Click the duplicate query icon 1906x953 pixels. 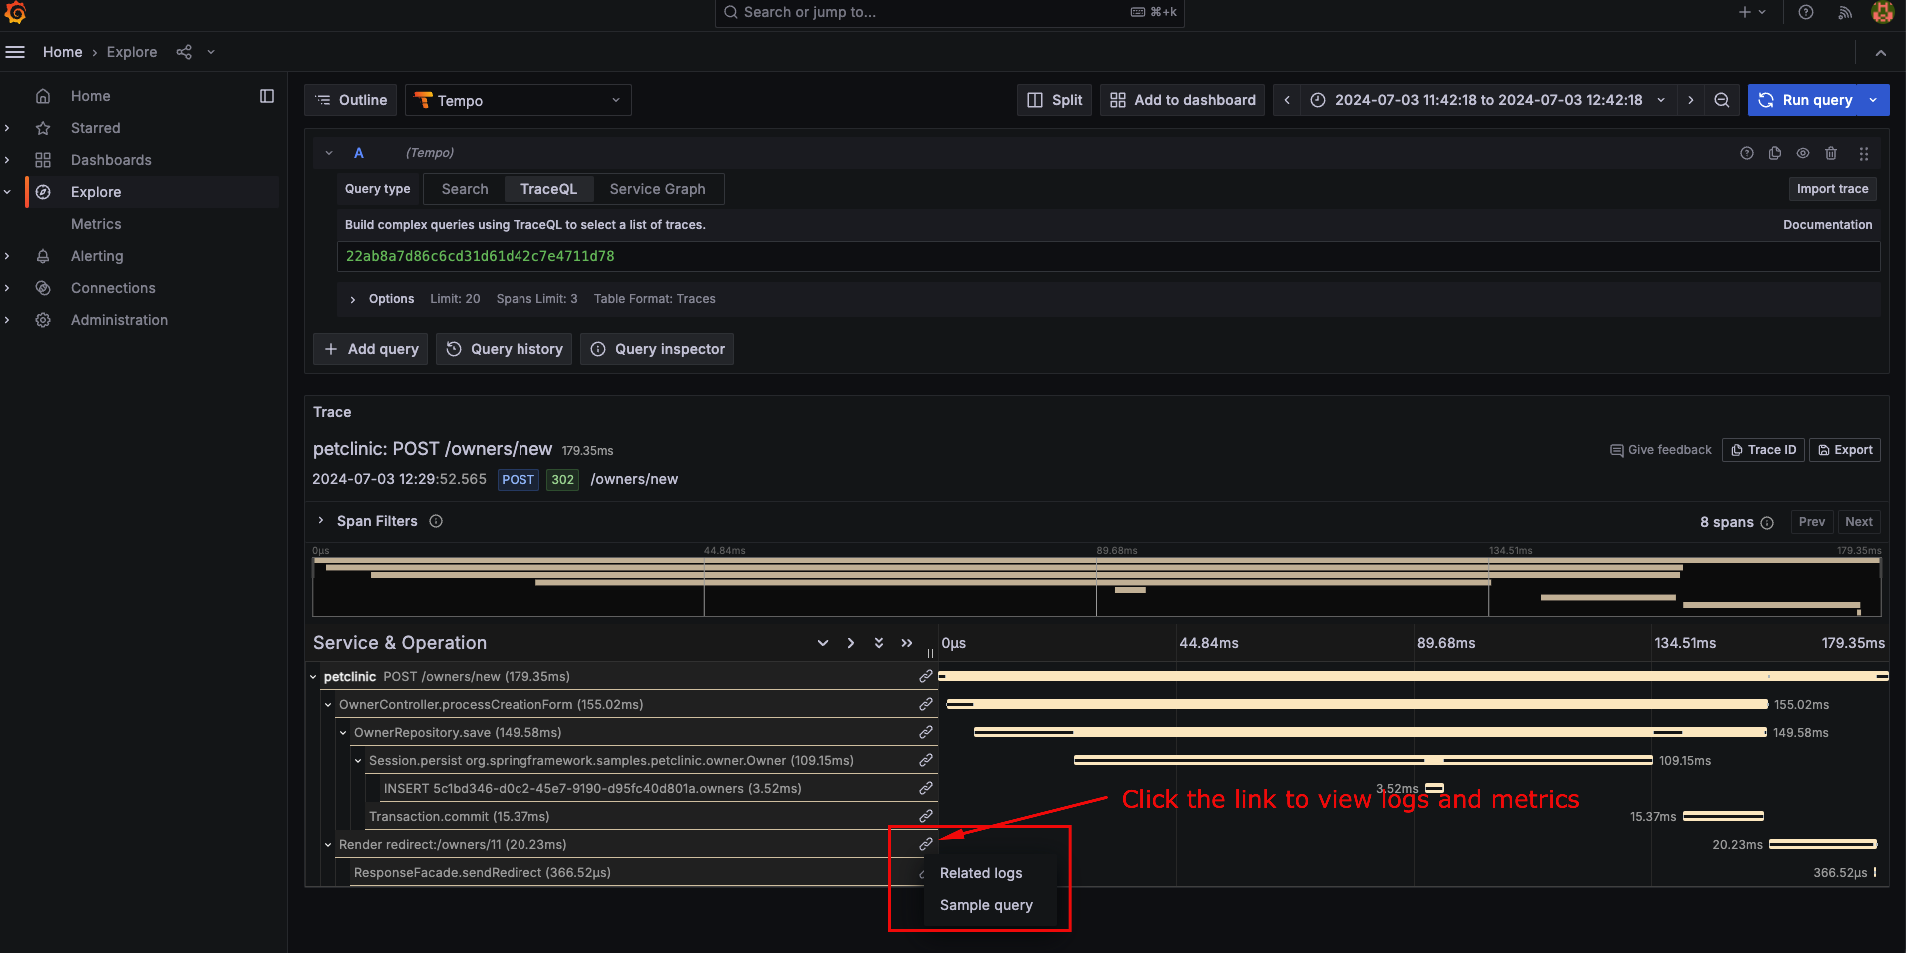pyautogui.click(x=1774, y=153)
